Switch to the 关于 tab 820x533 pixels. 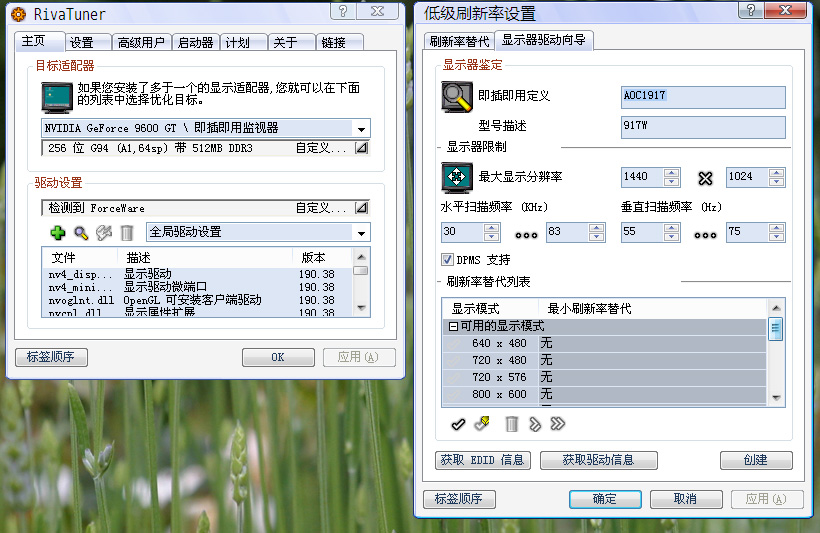[x=292, y=42]
